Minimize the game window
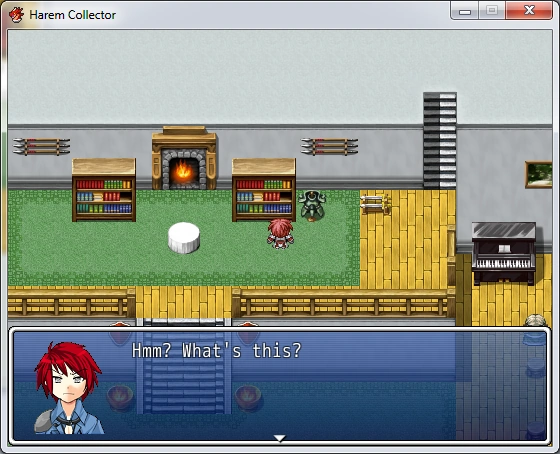Image resolution: width=560 pixels, height=454 pixels. [x=465, y=11]
